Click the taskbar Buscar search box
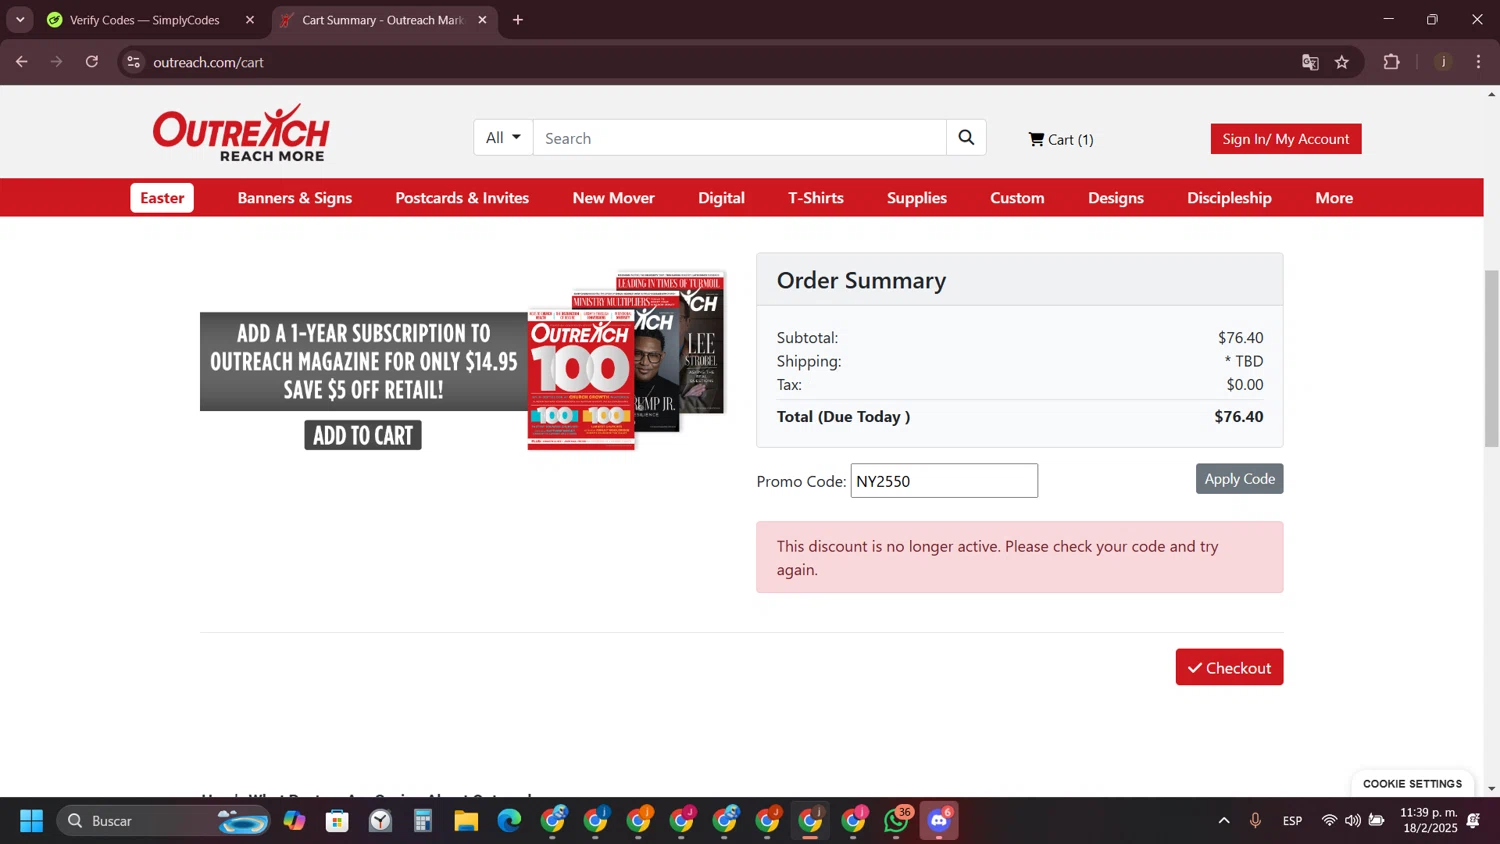The height and width of the screenshot is (844, 1500). click(x=165, y=821)
